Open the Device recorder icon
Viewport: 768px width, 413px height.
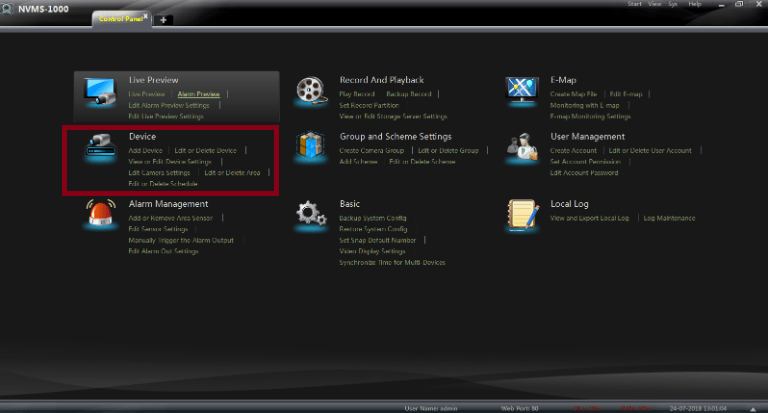(100, 148)
